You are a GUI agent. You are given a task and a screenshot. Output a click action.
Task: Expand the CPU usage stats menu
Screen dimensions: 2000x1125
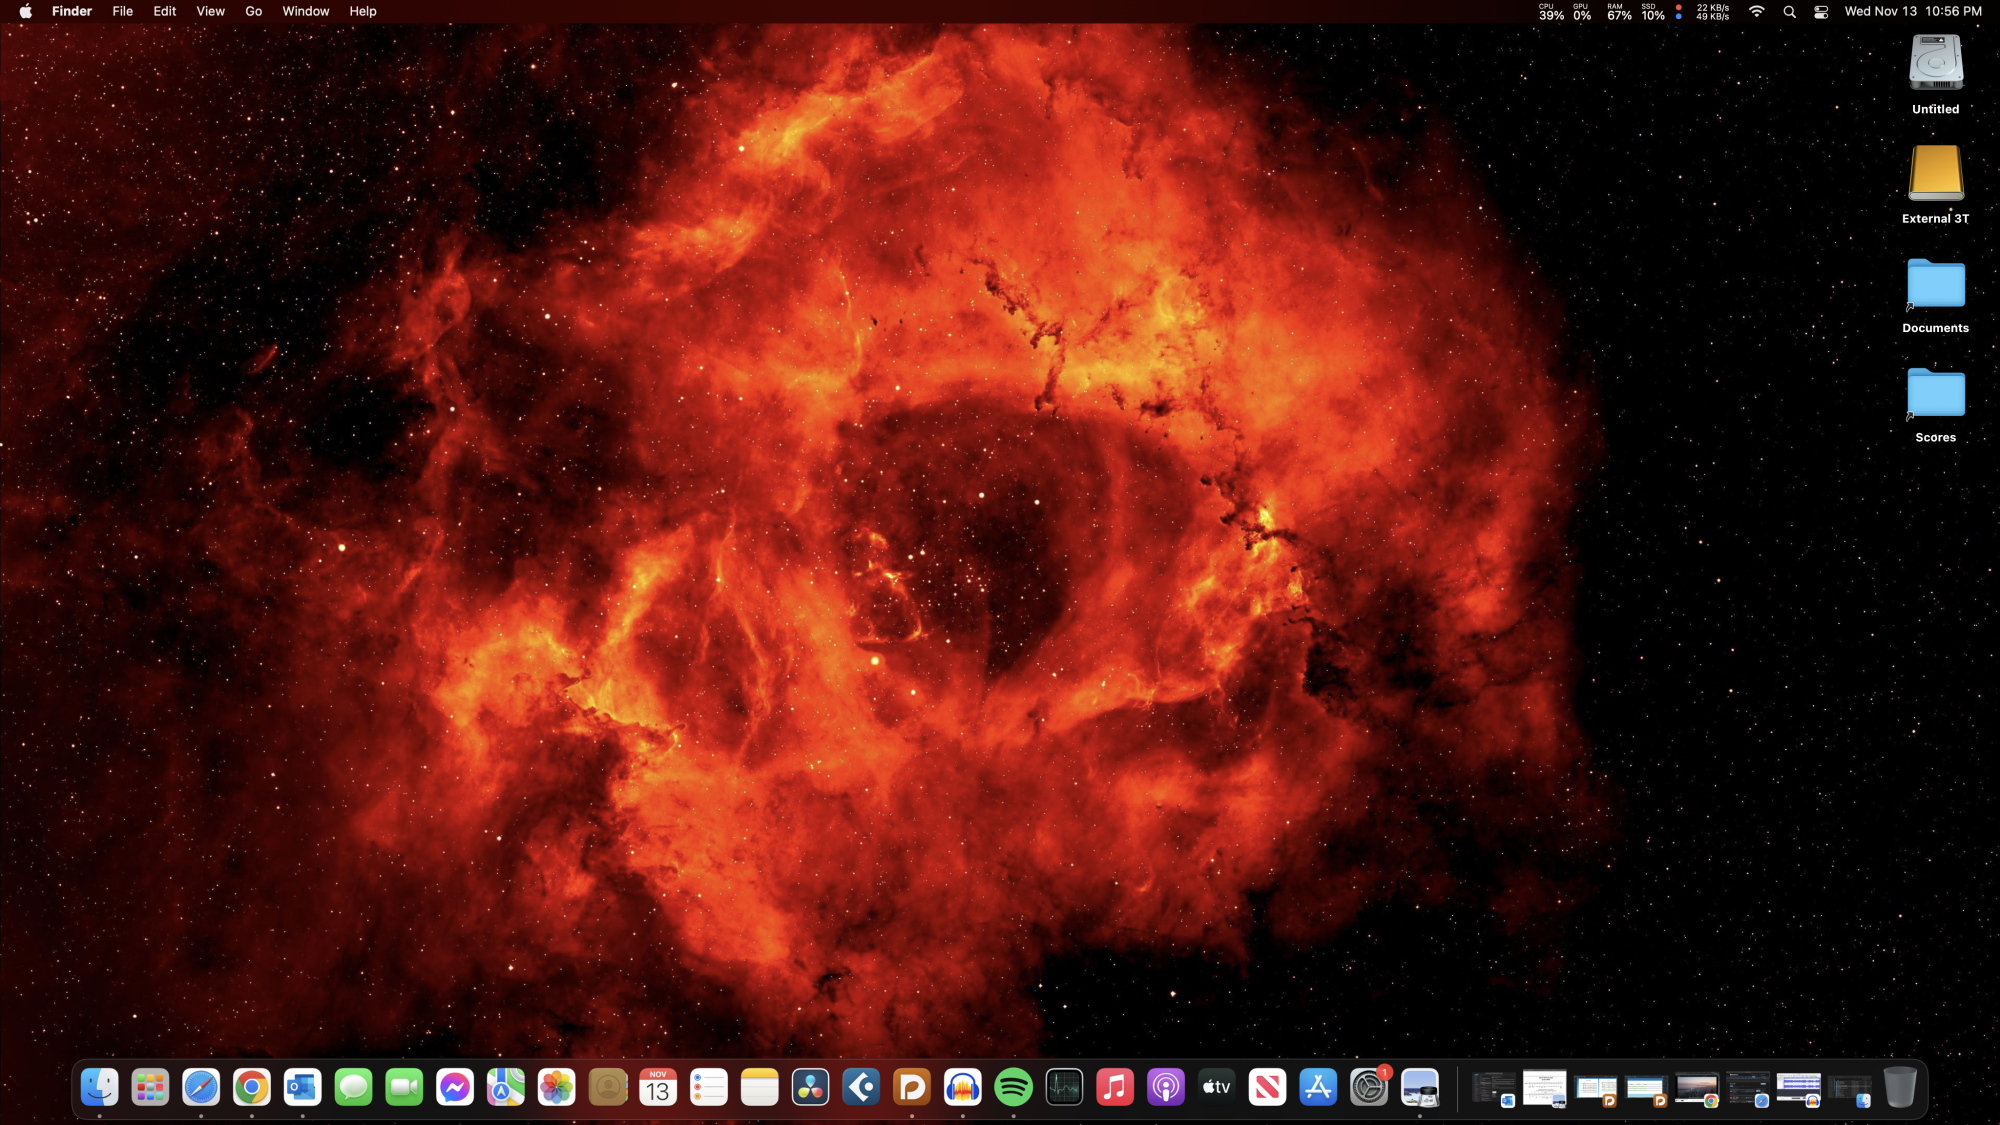point(1551,12)
